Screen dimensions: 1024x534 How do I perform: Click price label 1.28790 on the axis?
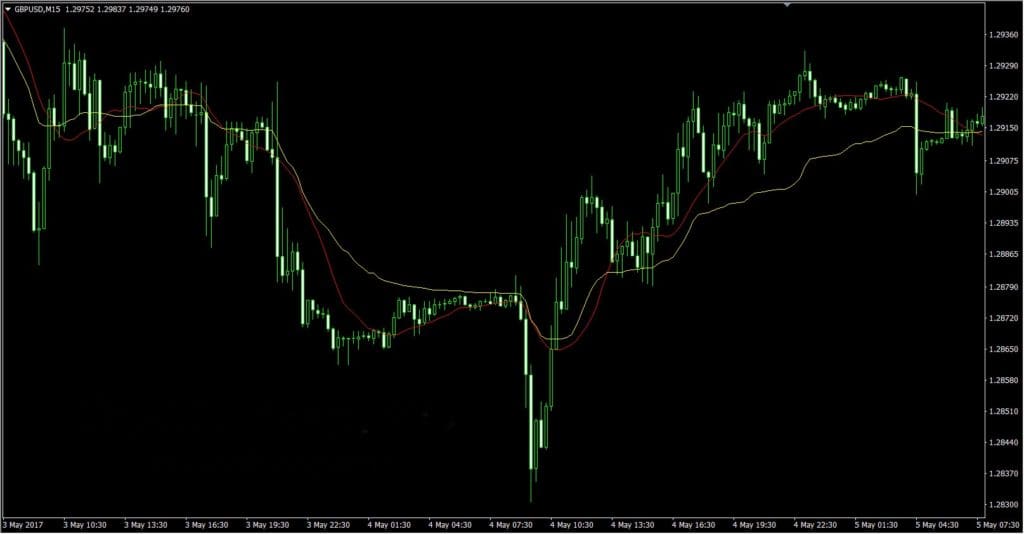1004,287
